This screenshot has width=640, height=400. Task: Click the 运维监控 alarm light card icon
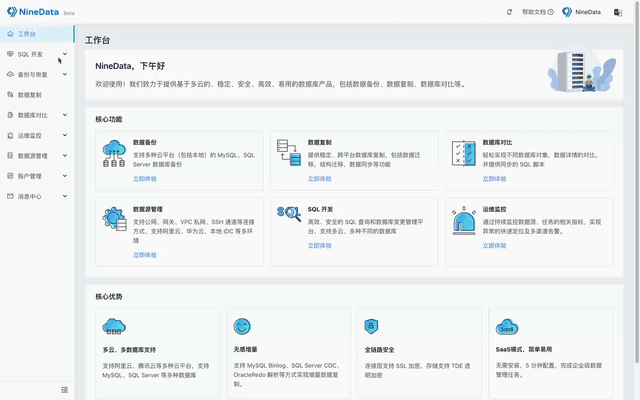coord(464,220)
